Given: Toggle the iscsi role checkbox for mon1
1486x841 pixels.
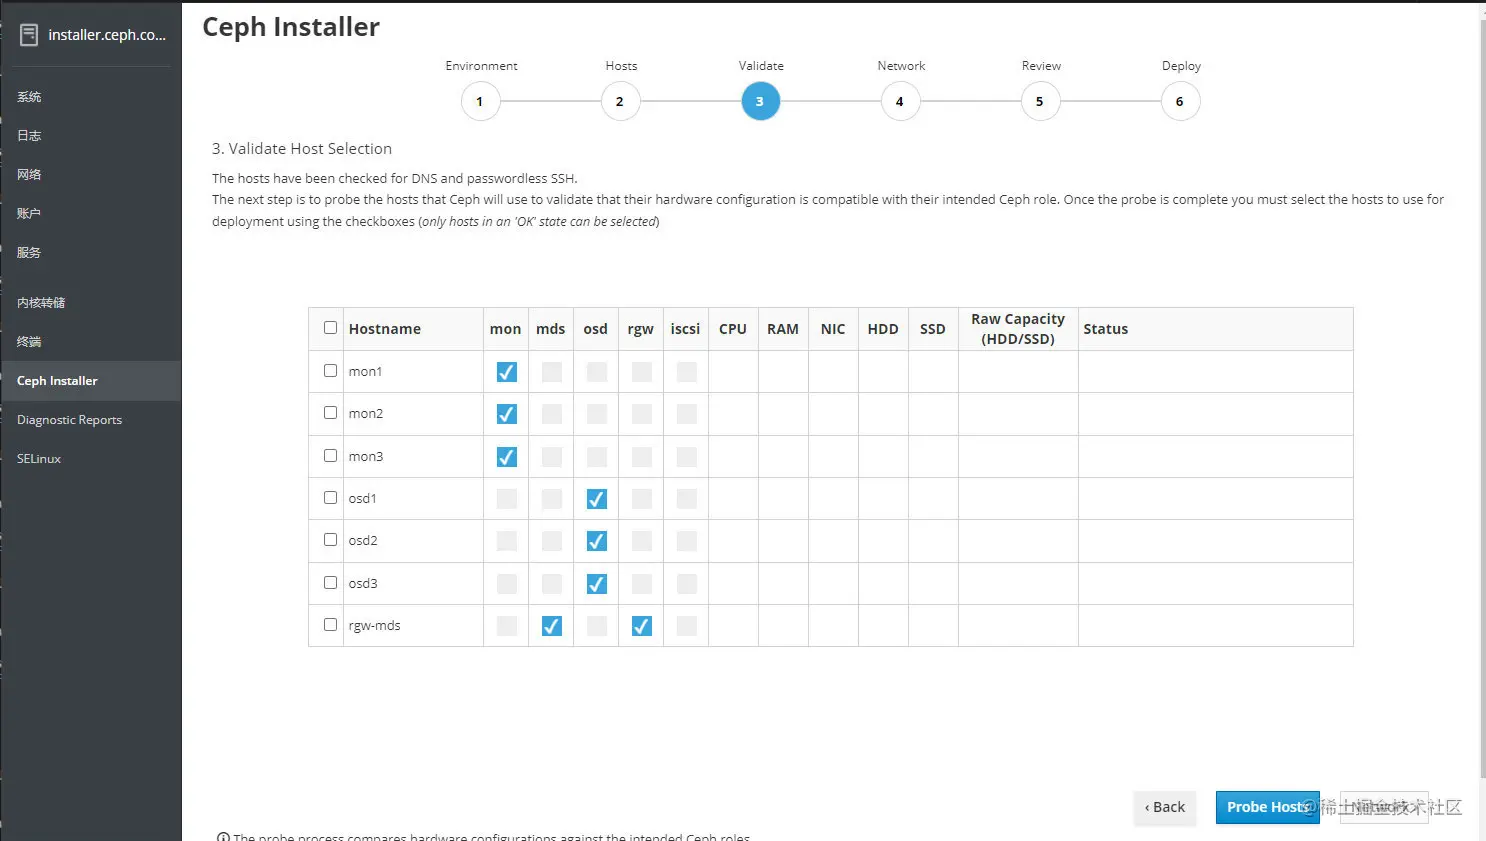Looking at the screenshot, I should click(687, 372).
